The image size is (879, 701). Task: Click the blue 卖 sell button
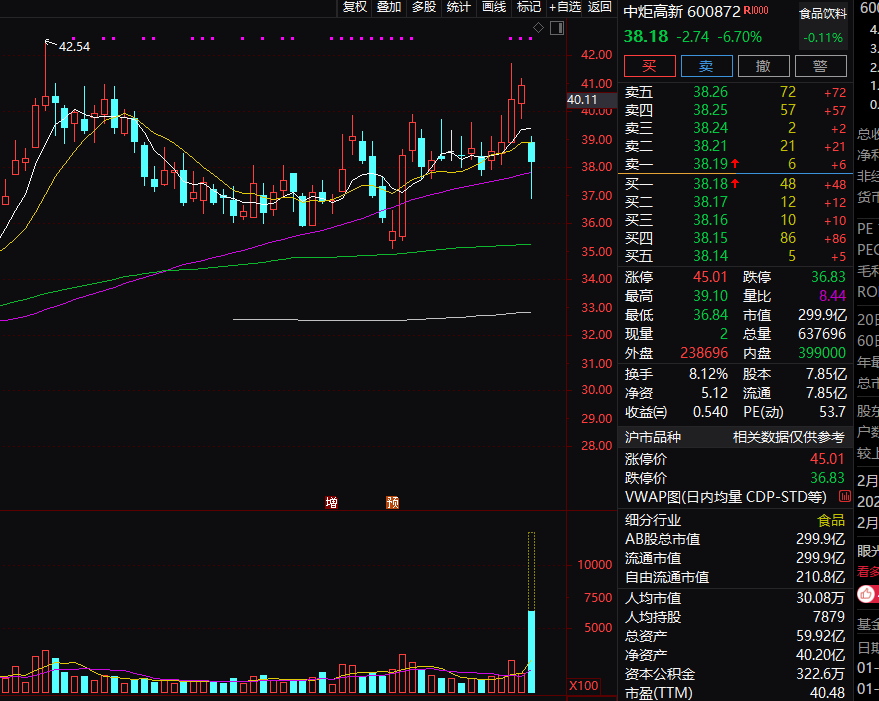coord(706,66)
